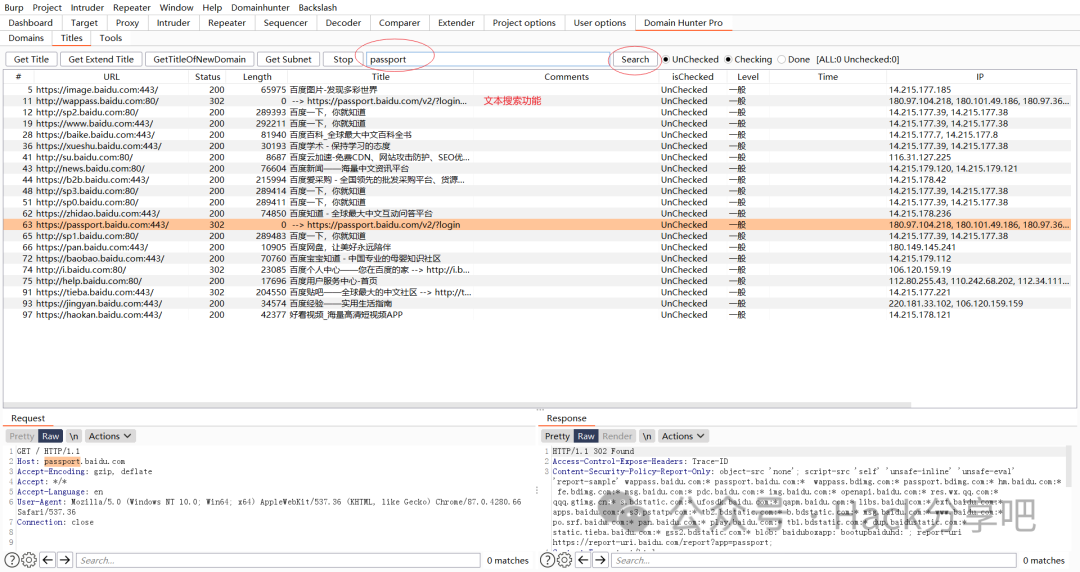Sort table by the URL column header

[112, 77]
